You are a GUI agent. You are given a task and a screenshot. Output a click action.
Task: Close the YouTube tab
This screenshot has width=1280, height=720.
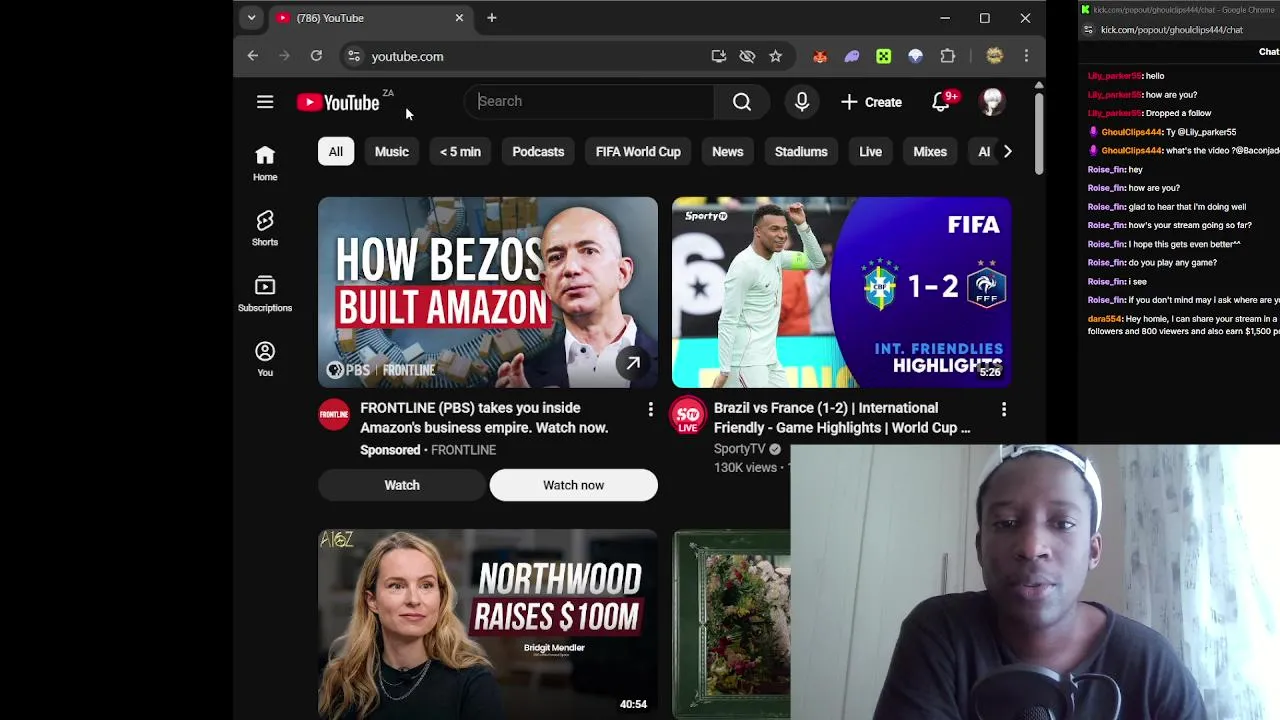click(x=459, y=18)
